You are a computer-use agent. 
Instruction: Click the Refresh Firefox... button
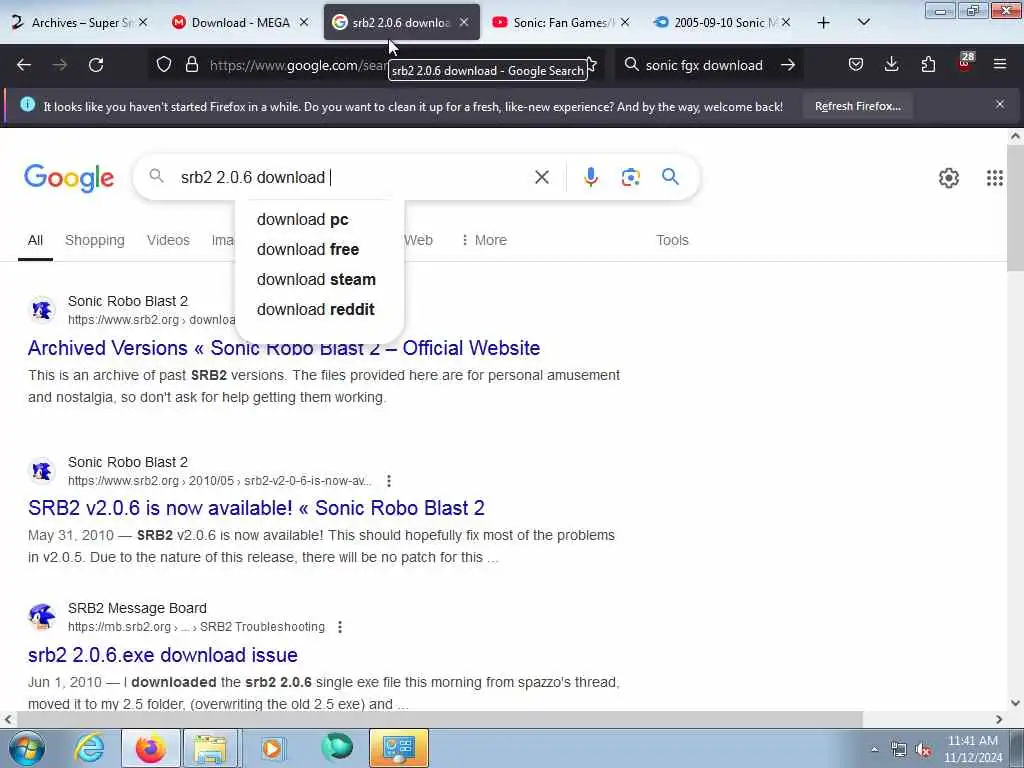click(x=857, y=106)
